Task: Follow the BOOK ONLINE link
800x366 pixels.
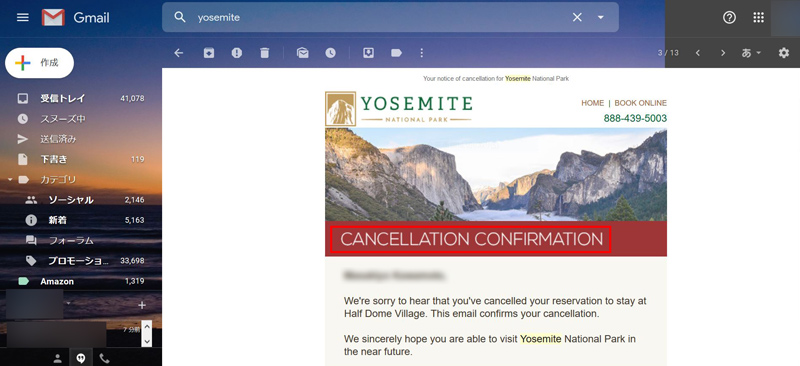Action: point(640,103)
